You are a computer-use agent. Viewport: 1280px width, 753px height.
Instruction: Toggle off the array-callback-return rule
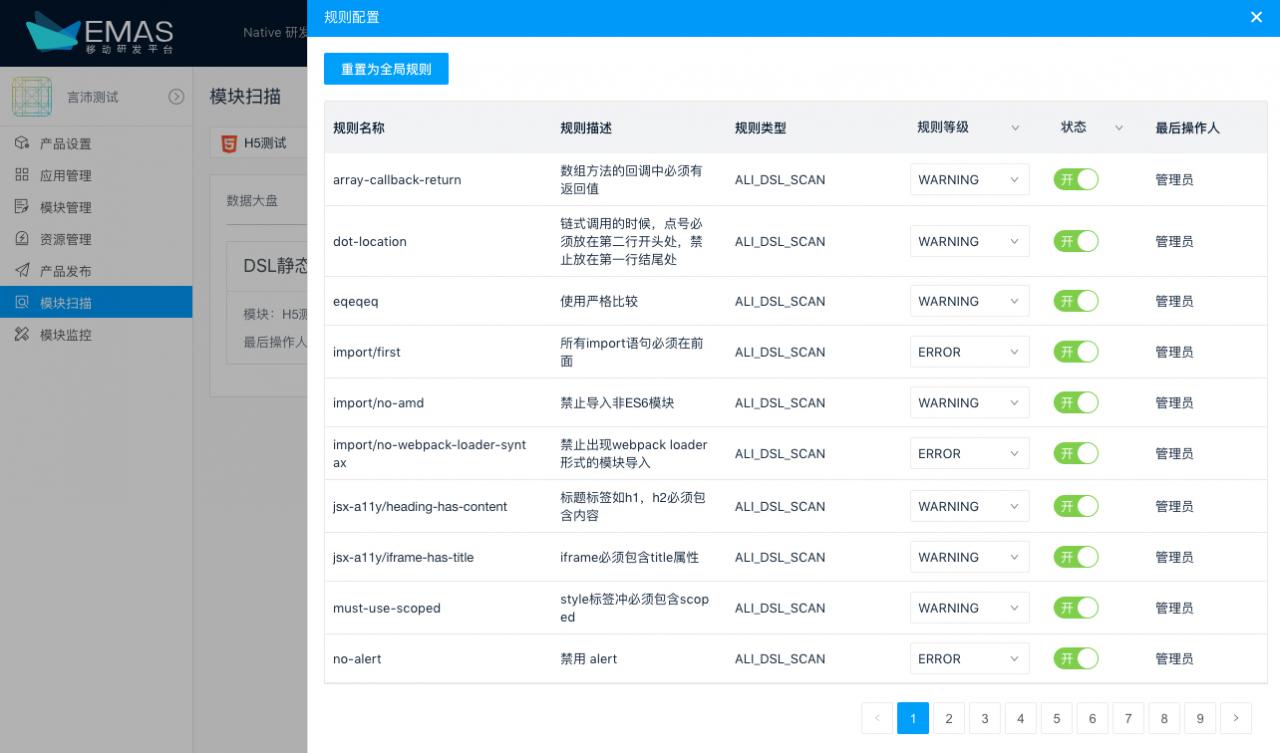click(x=1076, y=180)
